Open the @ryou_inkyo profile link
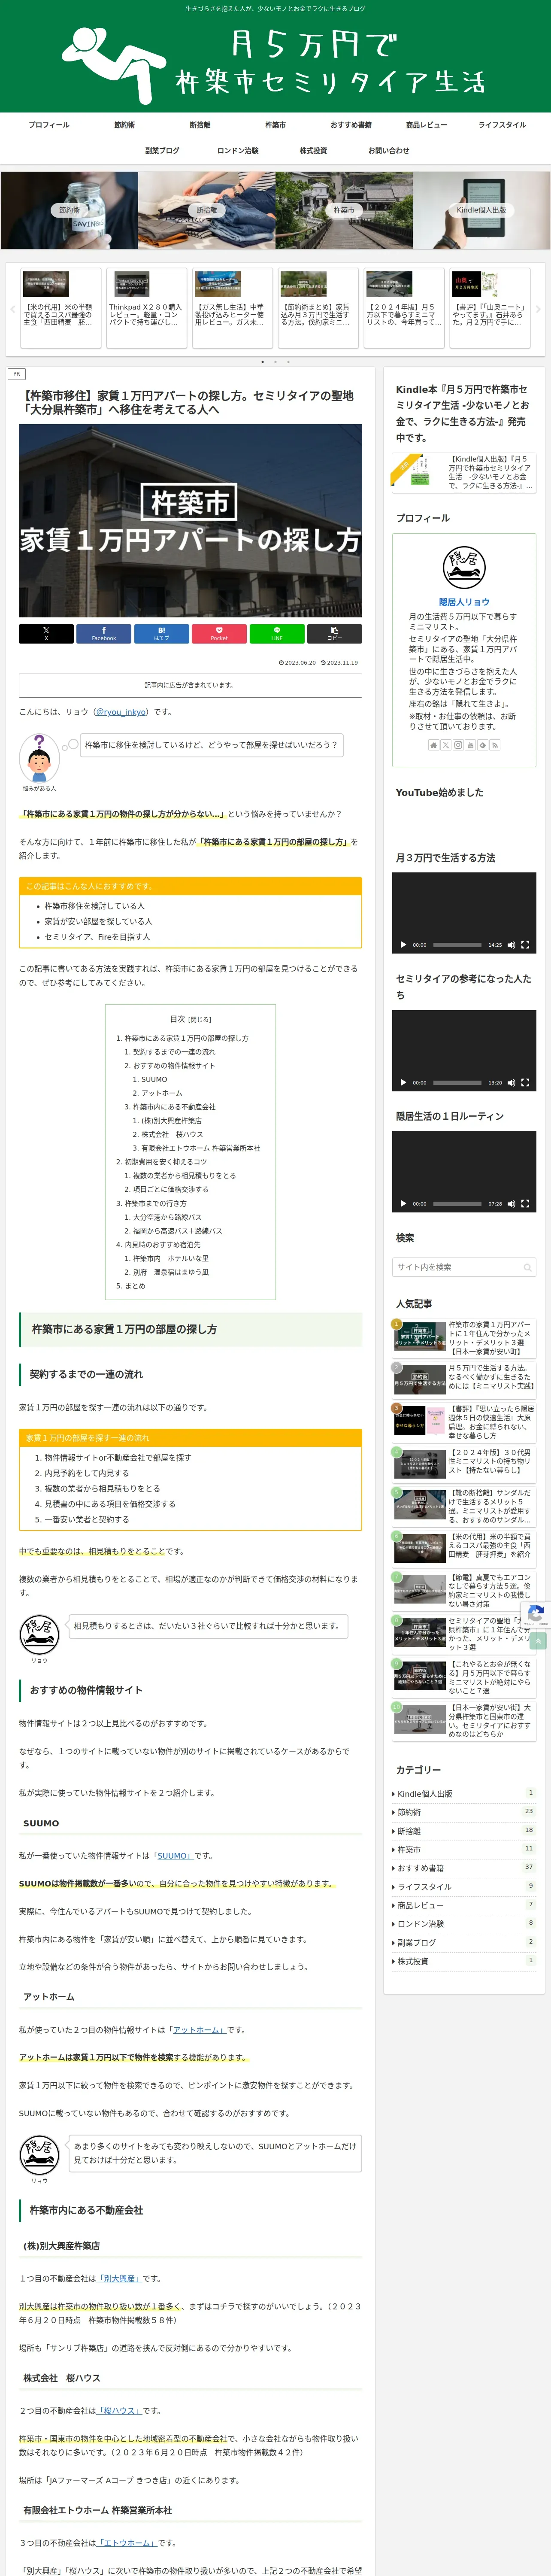 click(x=121, y=712)
